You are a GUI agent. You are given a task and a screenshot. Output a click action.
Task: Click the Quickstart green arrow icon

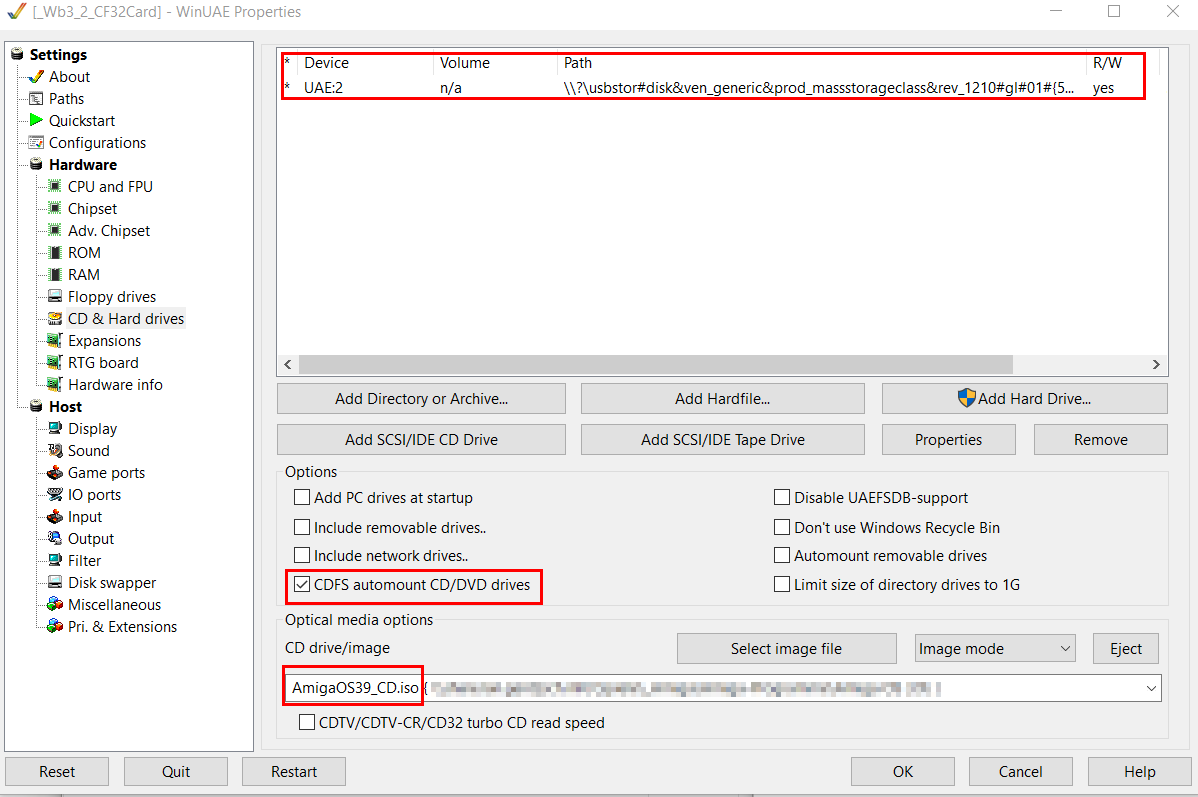pos(36,121)
